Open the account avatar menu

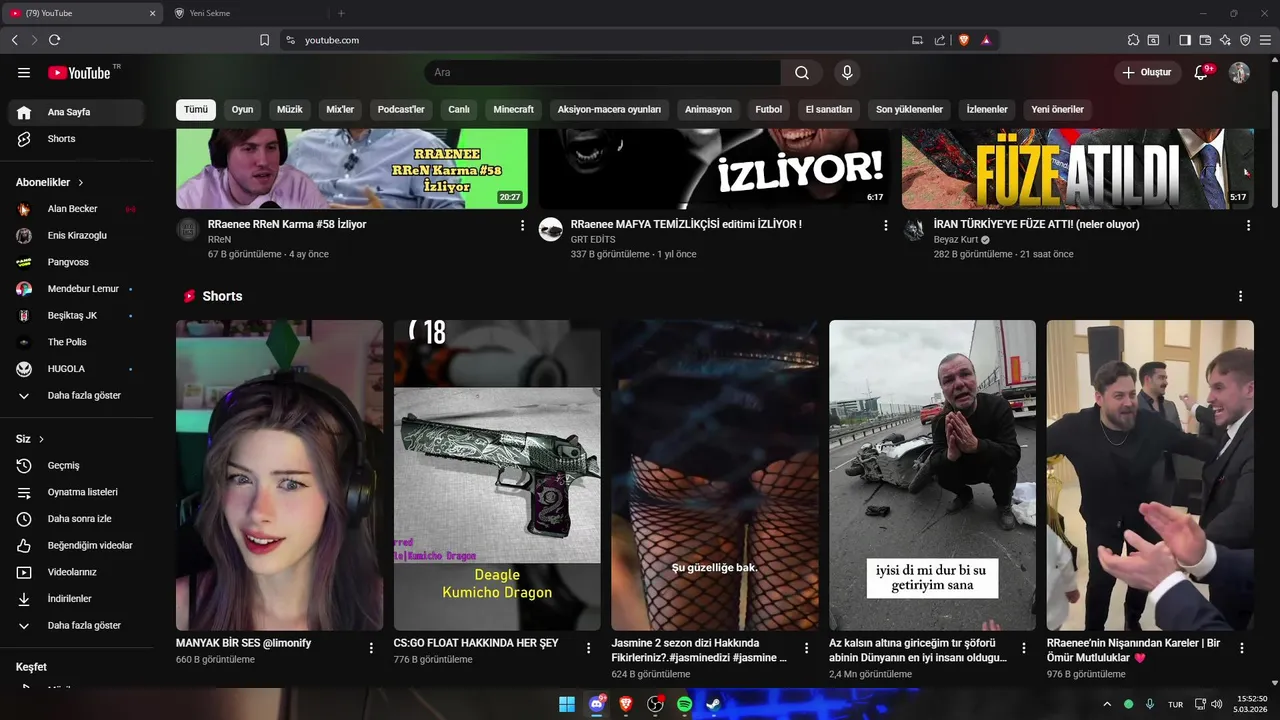tap(1239, 72)
